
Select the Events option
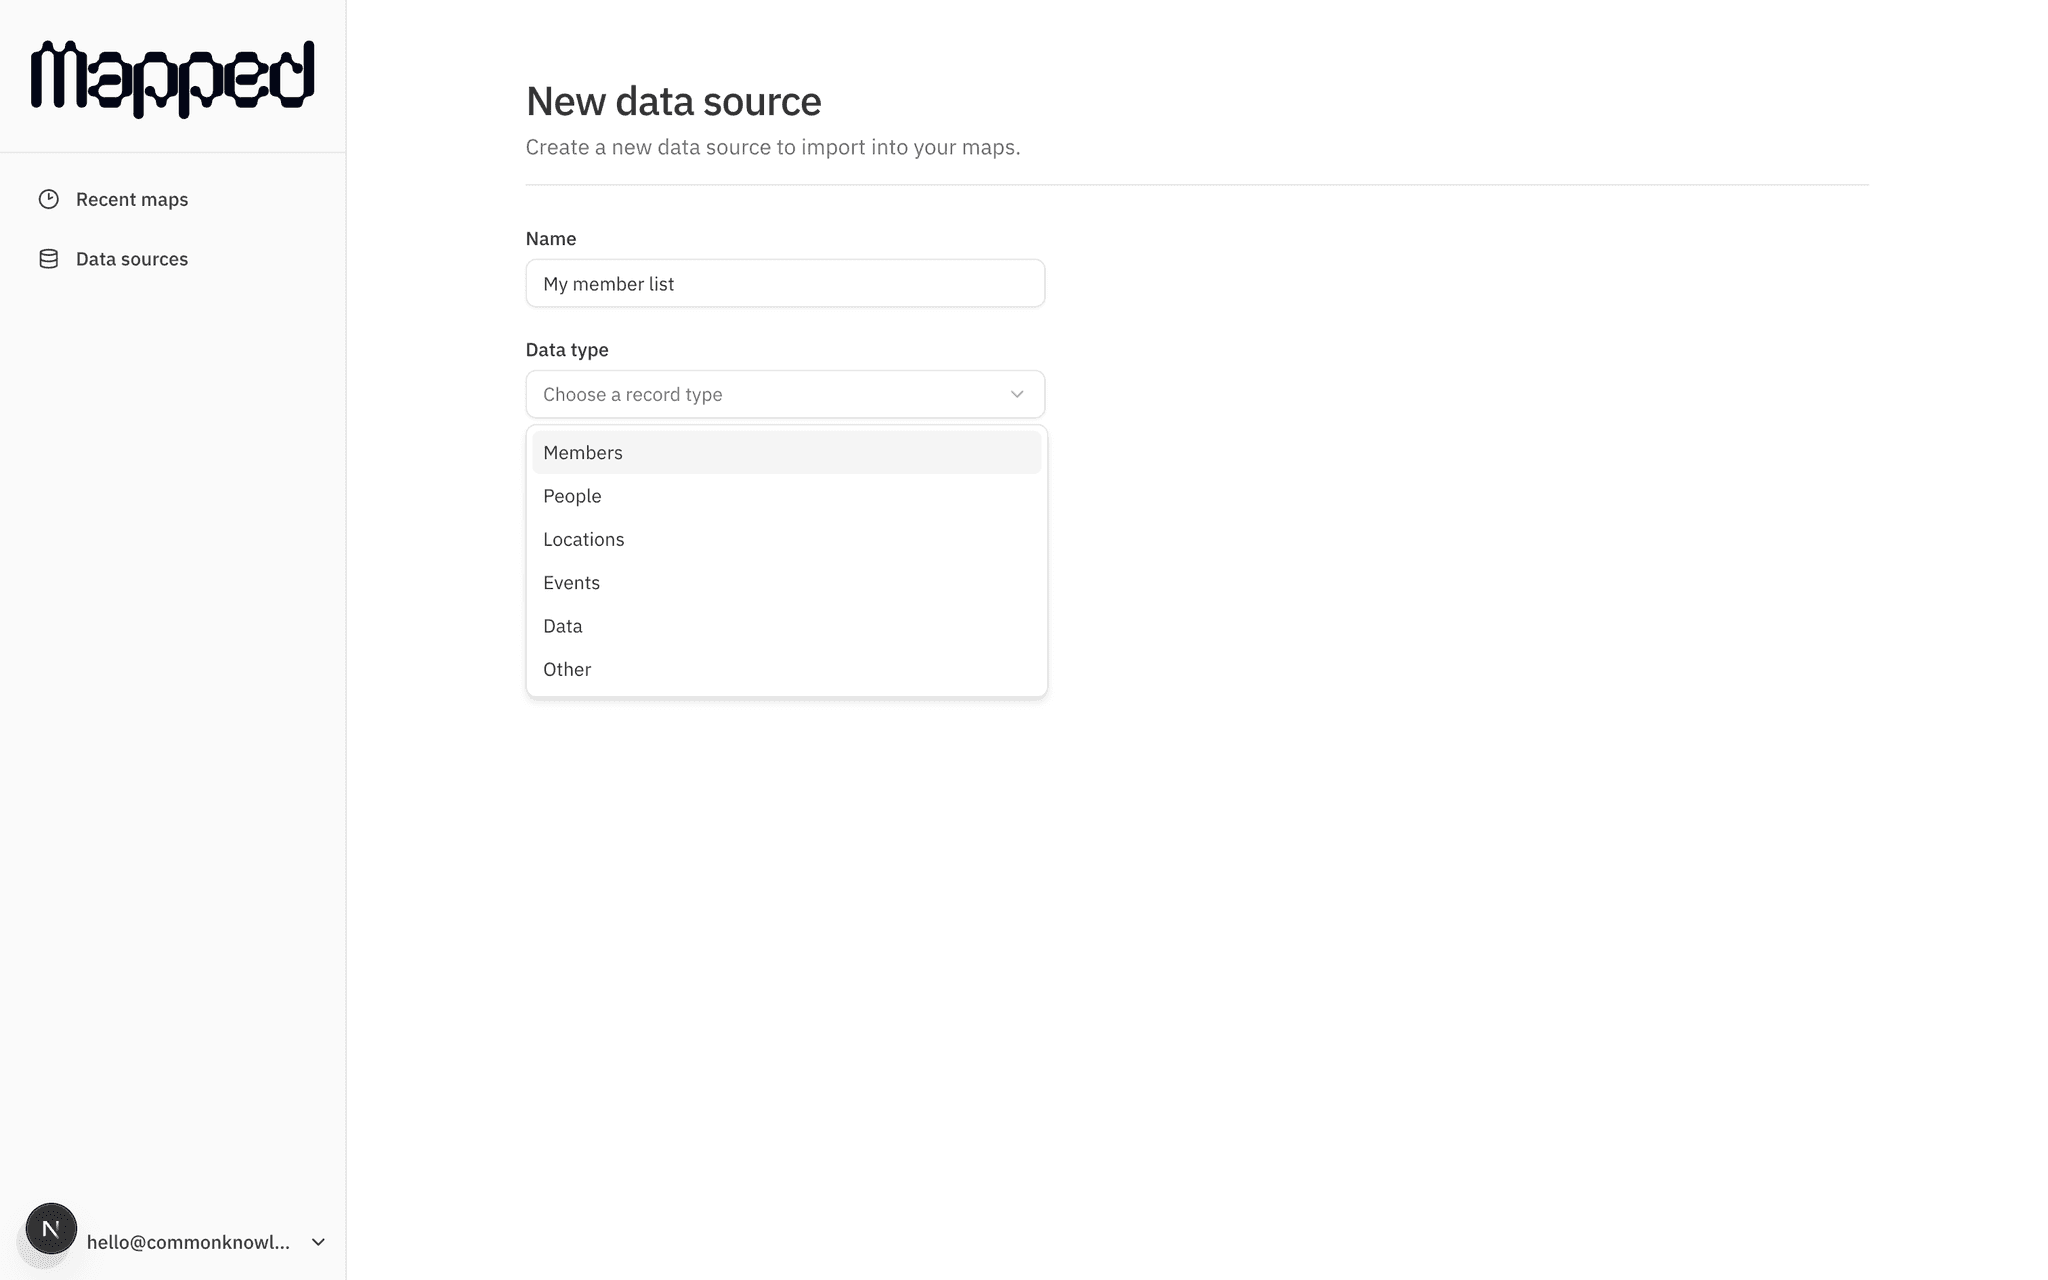coord(571,583)
